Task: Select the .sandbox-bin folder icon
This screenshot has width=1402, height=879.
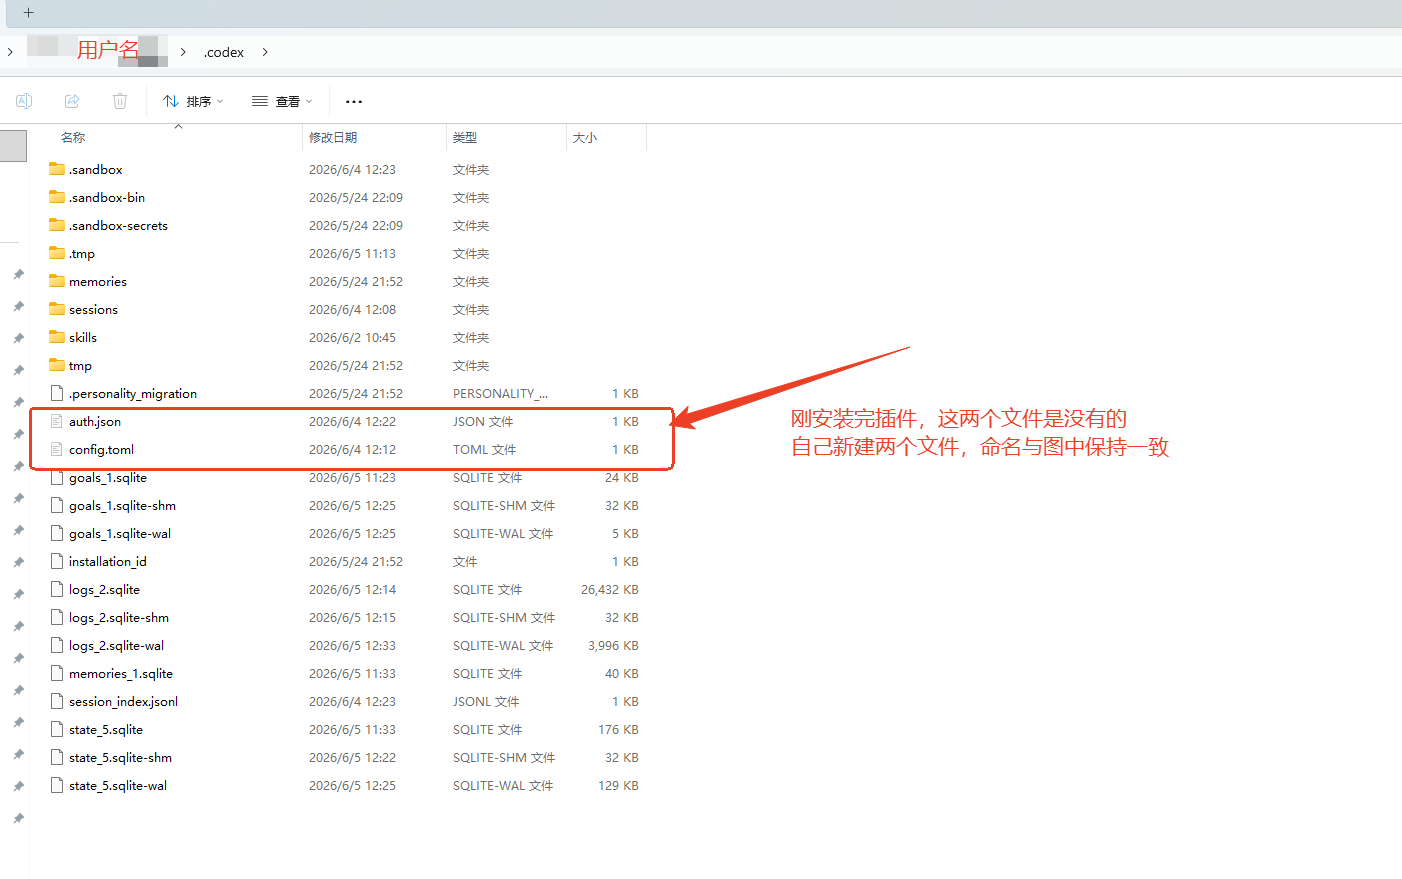Action: click(57, 197)
